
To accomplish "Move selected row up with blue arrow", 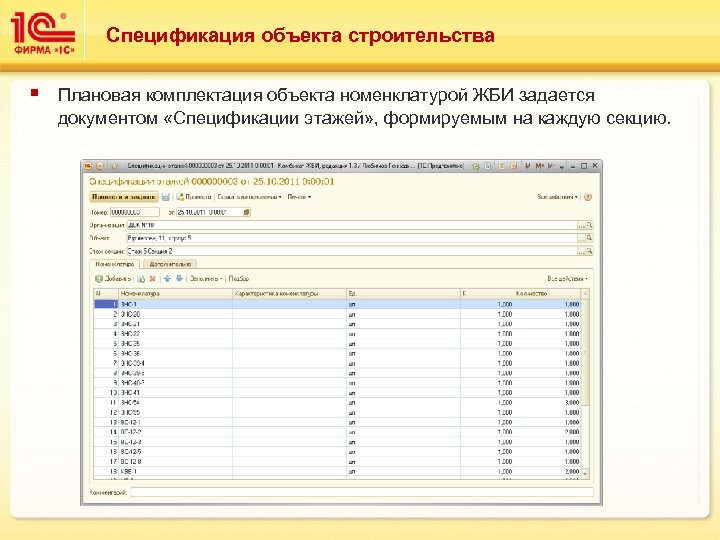I will click(x=167, y=279).
